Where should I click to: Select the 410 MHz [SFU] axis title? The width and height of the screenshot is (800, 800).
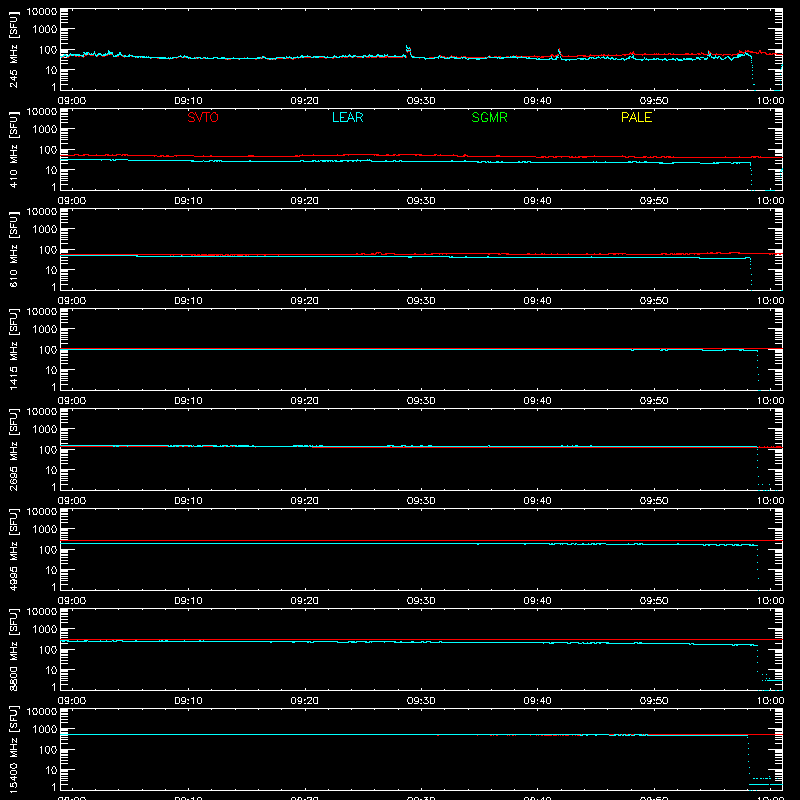(x=13, y=149)
